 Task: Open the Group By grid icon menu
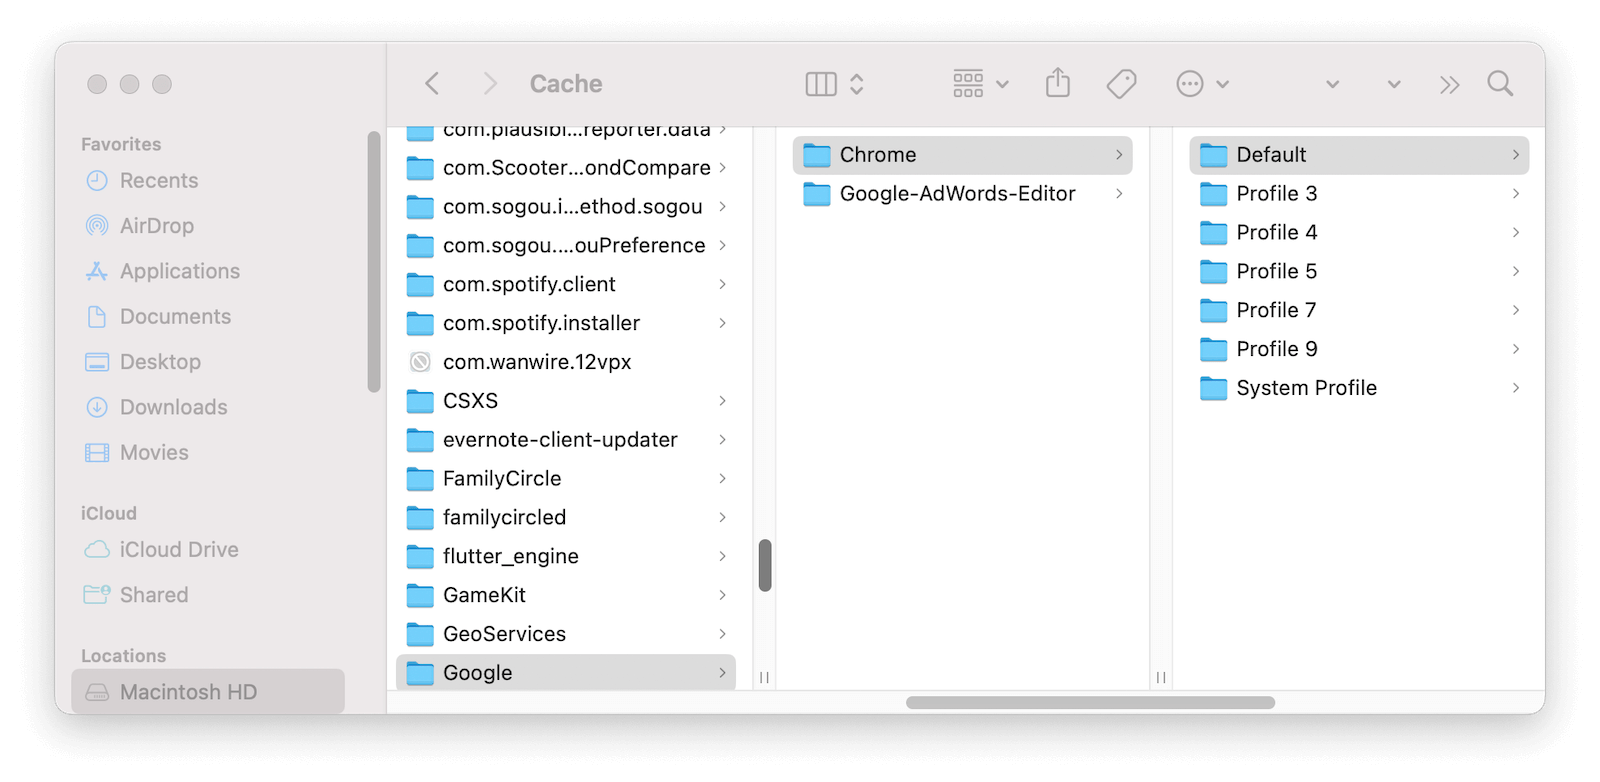click(980, 84)
